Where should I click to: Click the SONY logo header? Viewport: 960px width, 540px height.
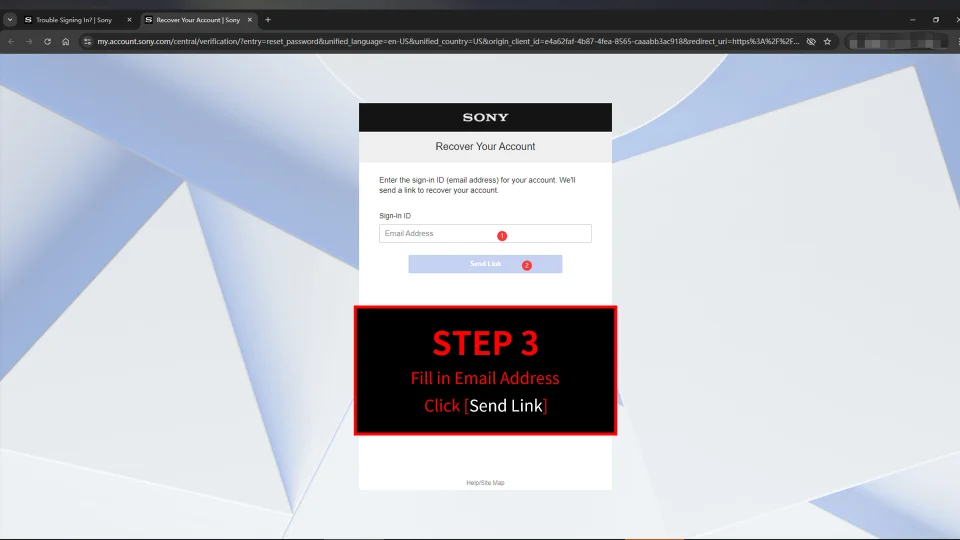(x=485, y=117)
